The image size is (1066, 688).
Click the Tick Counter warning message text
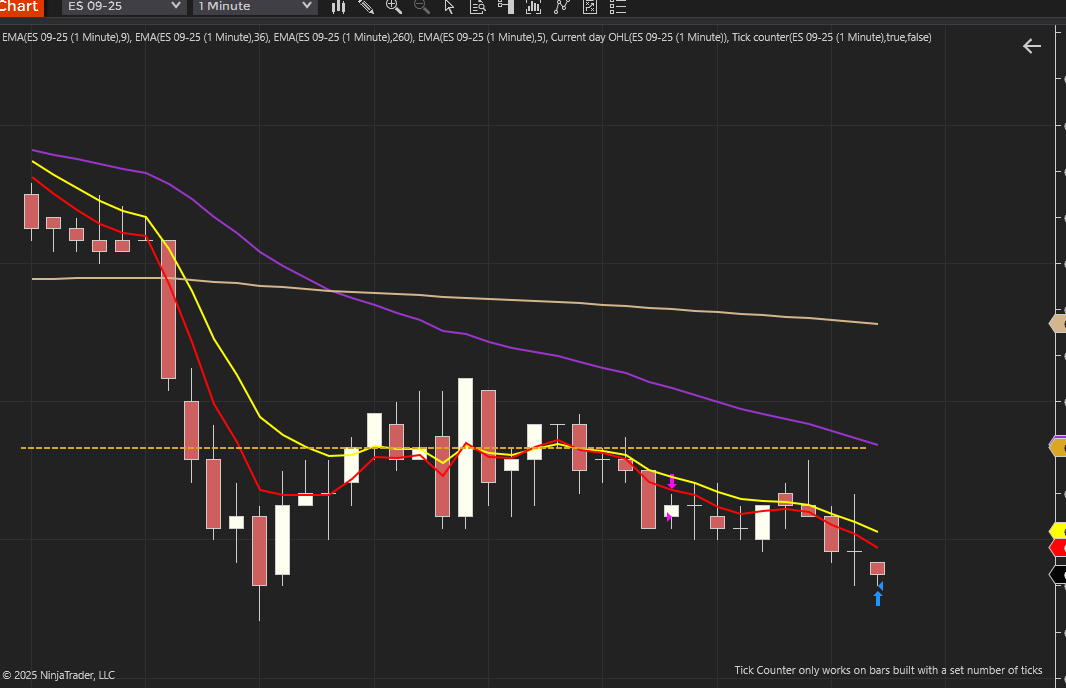point(888,670)
